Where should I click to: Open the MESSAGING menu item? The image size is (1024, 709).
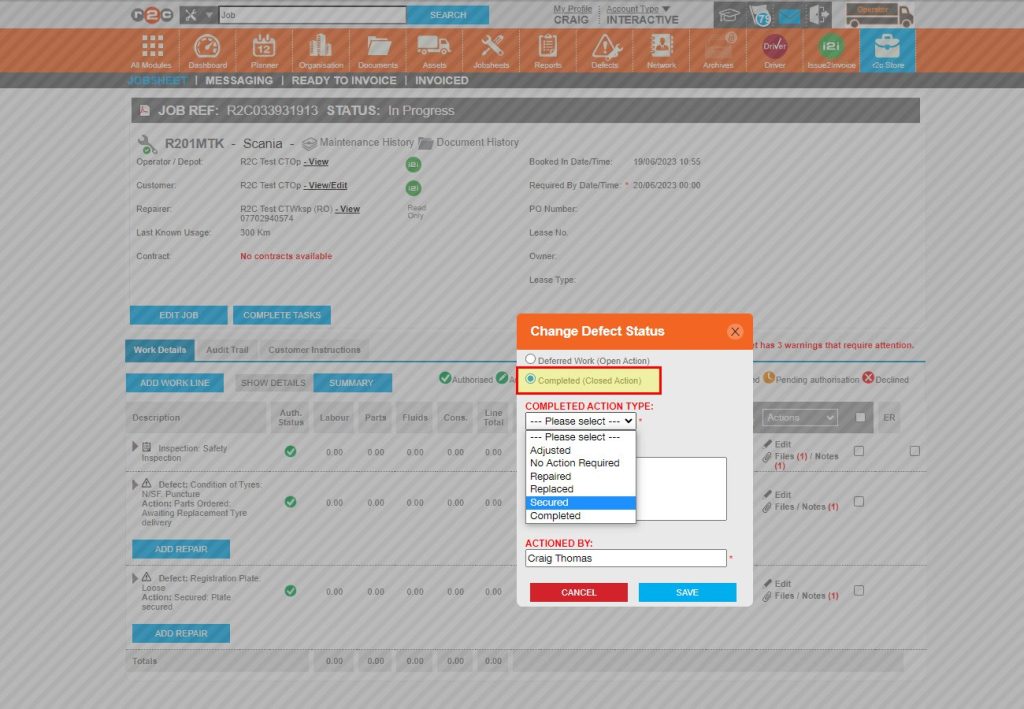tap(239, 80)
